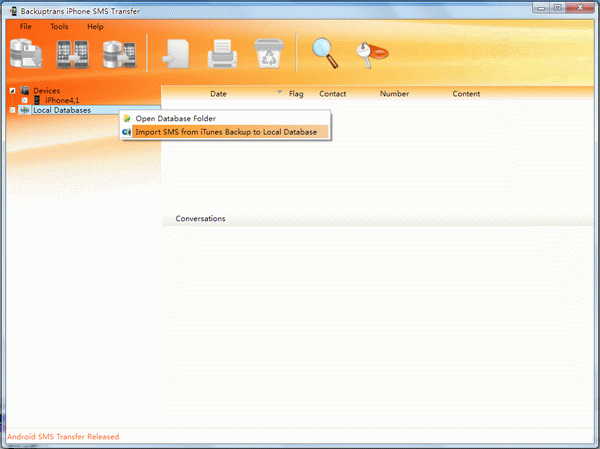Expand the iPhone4,1 device node
Image resolution: width=600 pixels, height=449 pixels.
[x=24, y=100]
